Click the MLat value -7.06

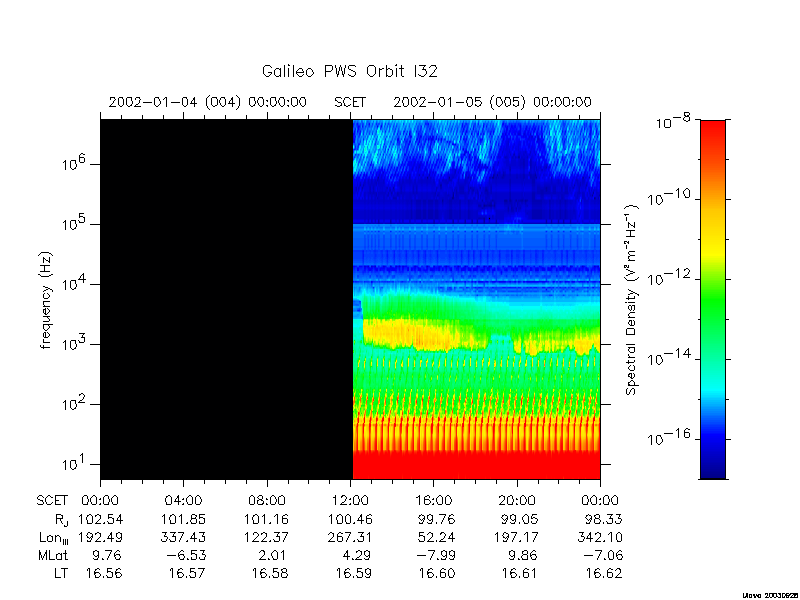602,555
